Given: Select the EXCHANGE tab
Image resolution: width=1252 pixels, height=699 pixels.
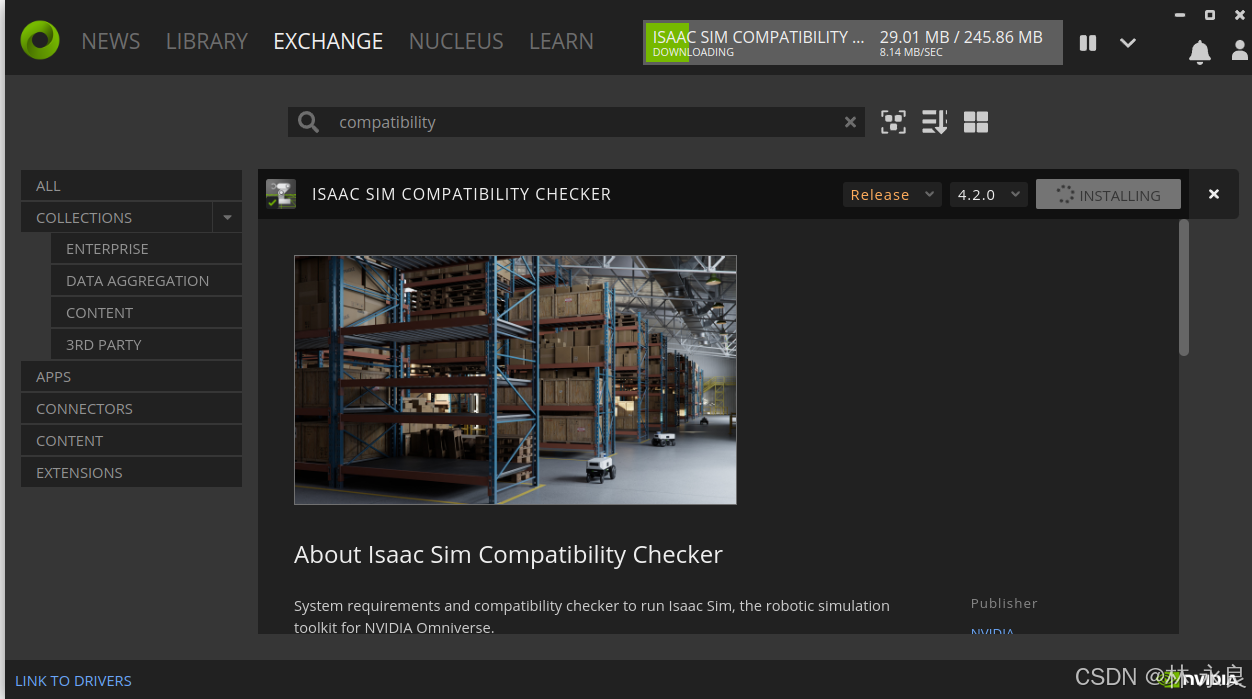Looking at the screenshot, I should click(328, 41).
